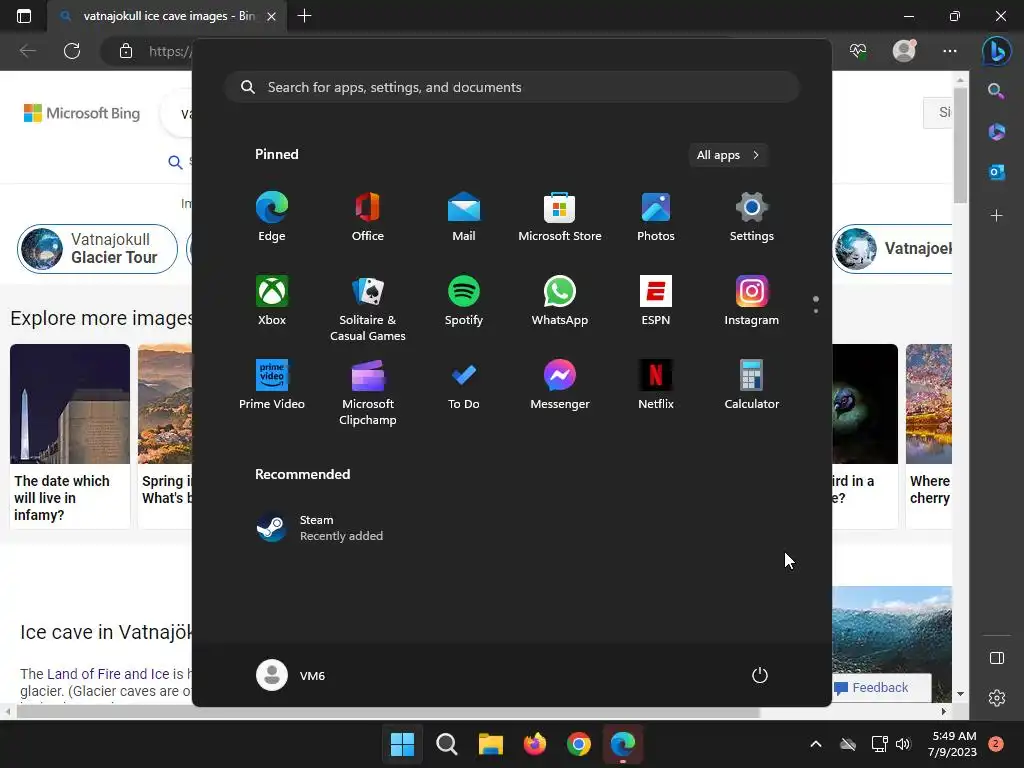This screenshot has height=768, width=1024.
Task: Click the Windows Start button on taskbar
Action: (x=402, y=744)
